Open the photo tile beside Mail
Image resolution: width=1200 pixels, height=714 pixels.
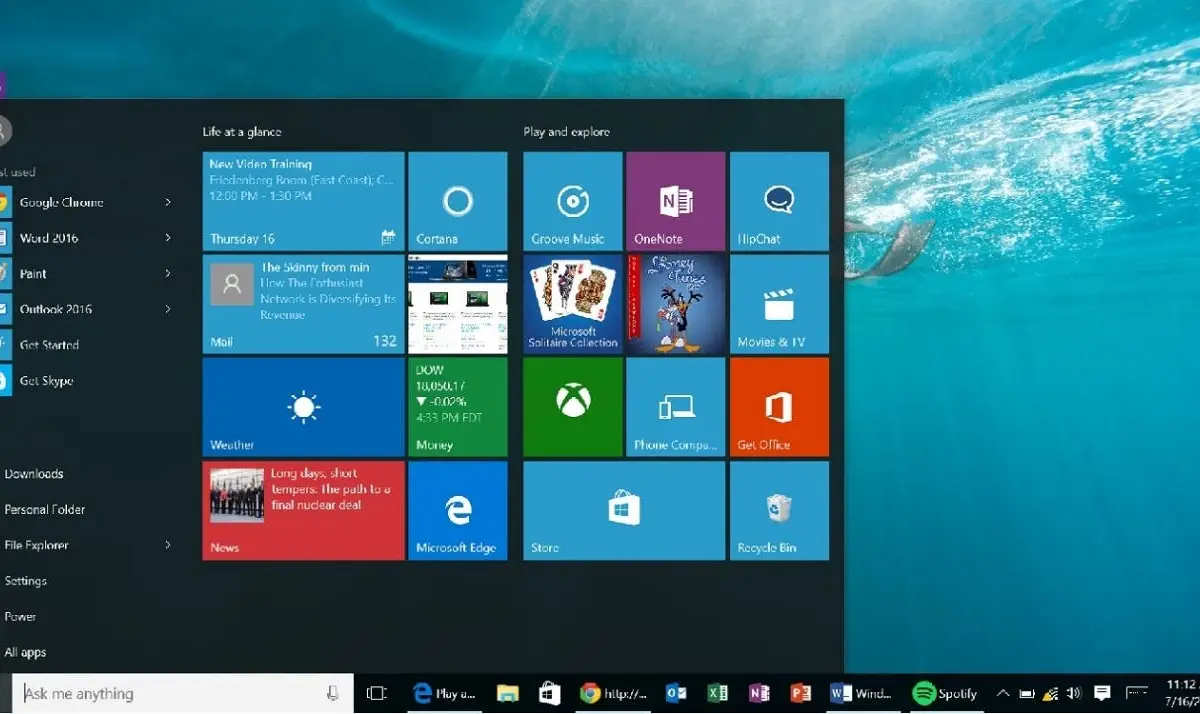[x=458, y=304]
